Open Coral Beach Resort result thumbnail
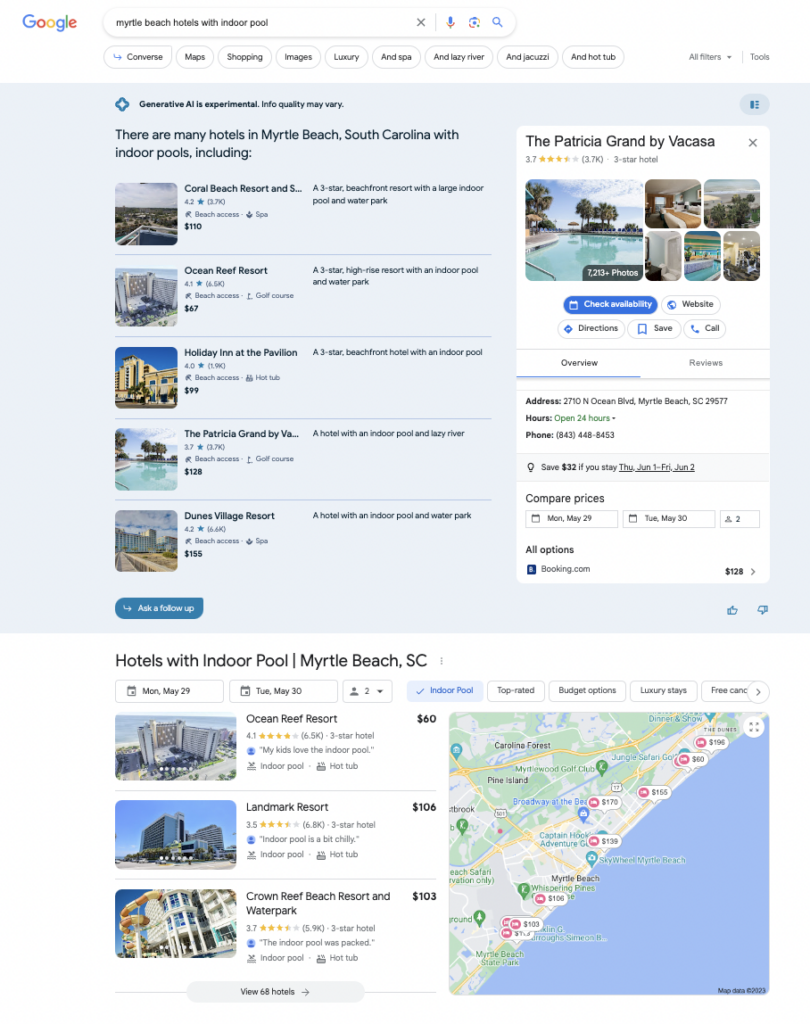 tap(146, 214)
